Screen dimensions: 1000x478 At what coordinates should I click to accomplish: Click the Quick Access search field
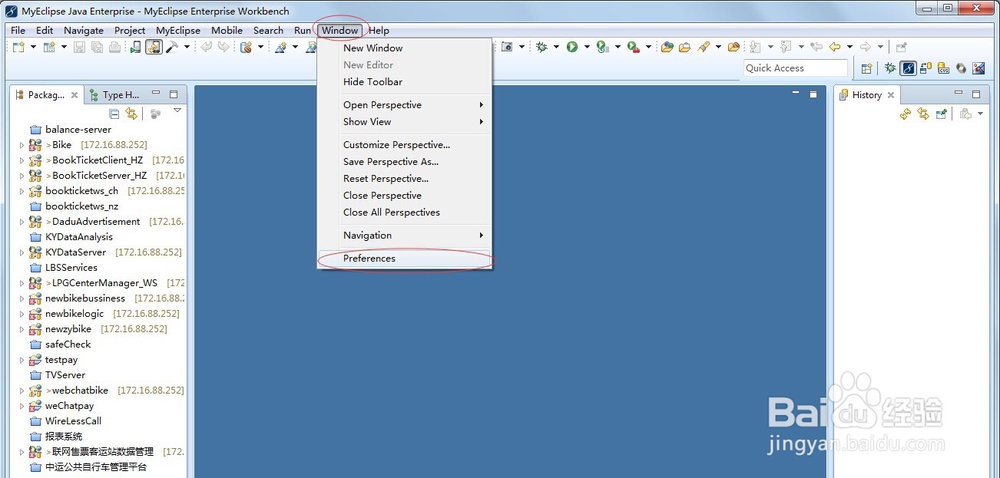(795, 68)
